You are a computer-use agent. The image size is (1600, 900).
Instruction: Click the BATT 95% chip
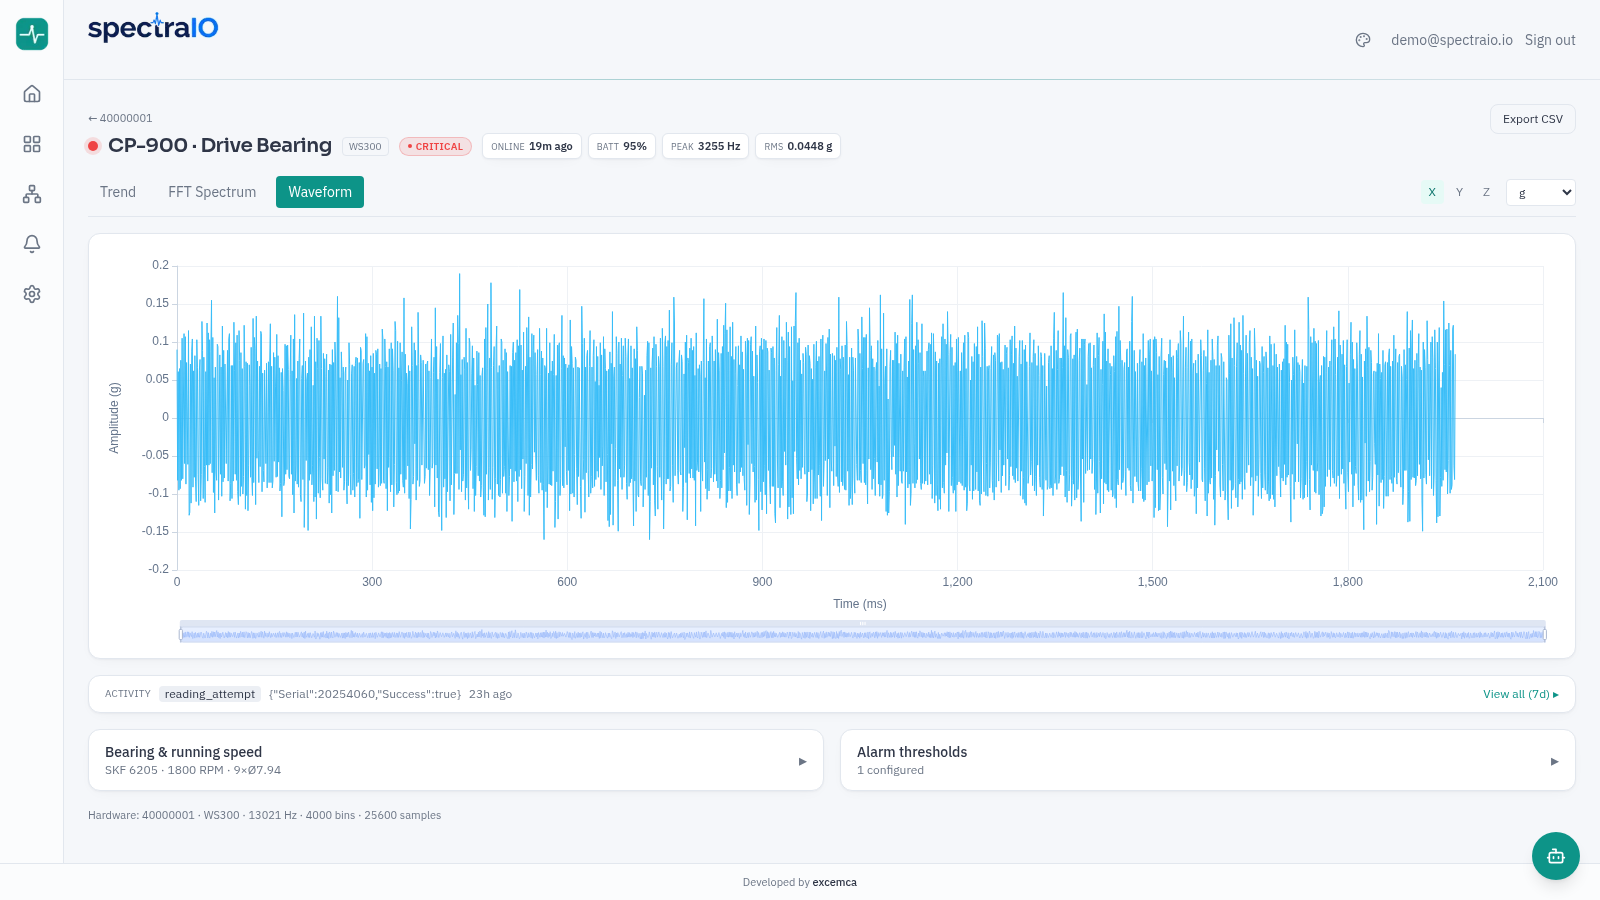point(622,146)
